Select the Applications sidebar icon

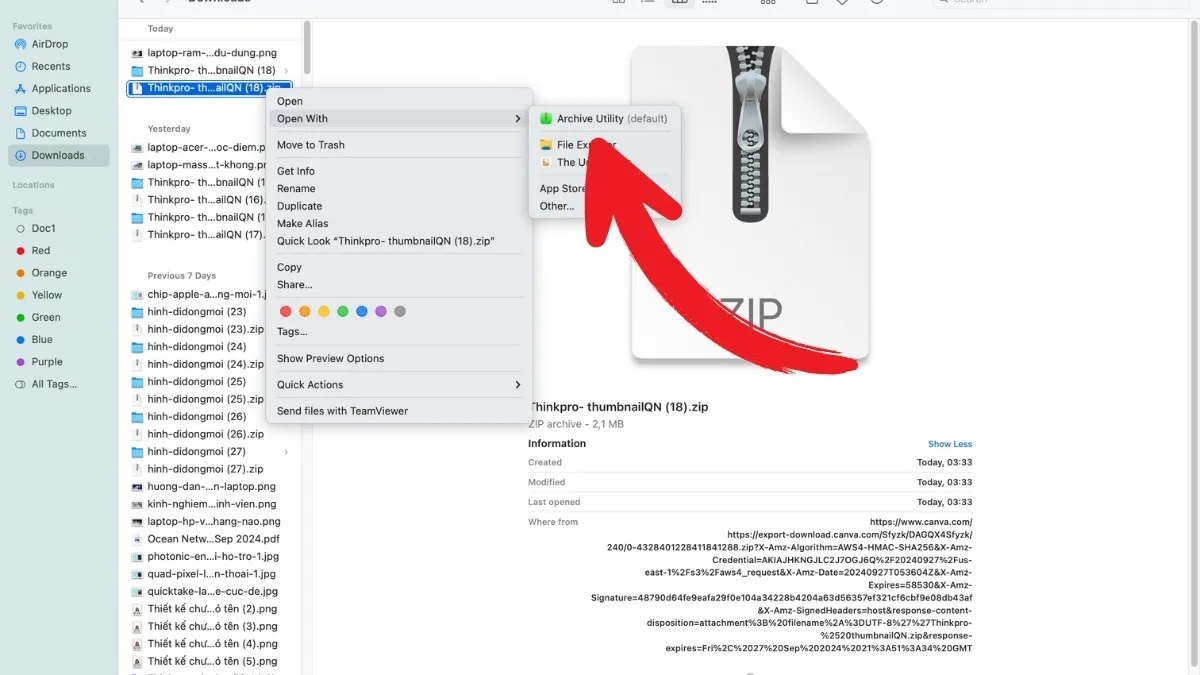point(20,89)
